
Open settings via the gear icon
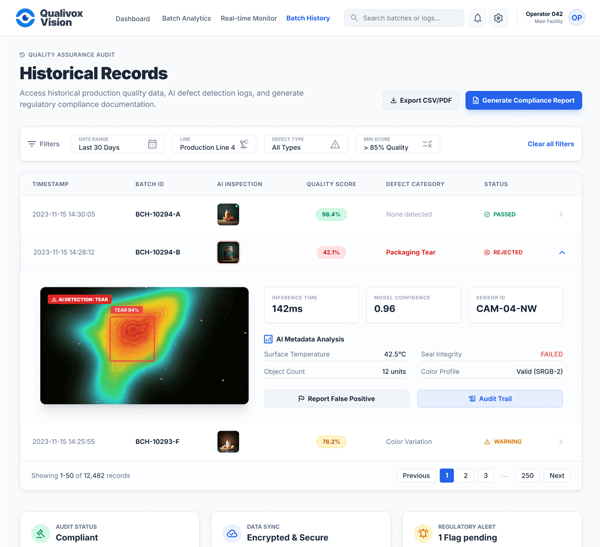tap(498, 18)
